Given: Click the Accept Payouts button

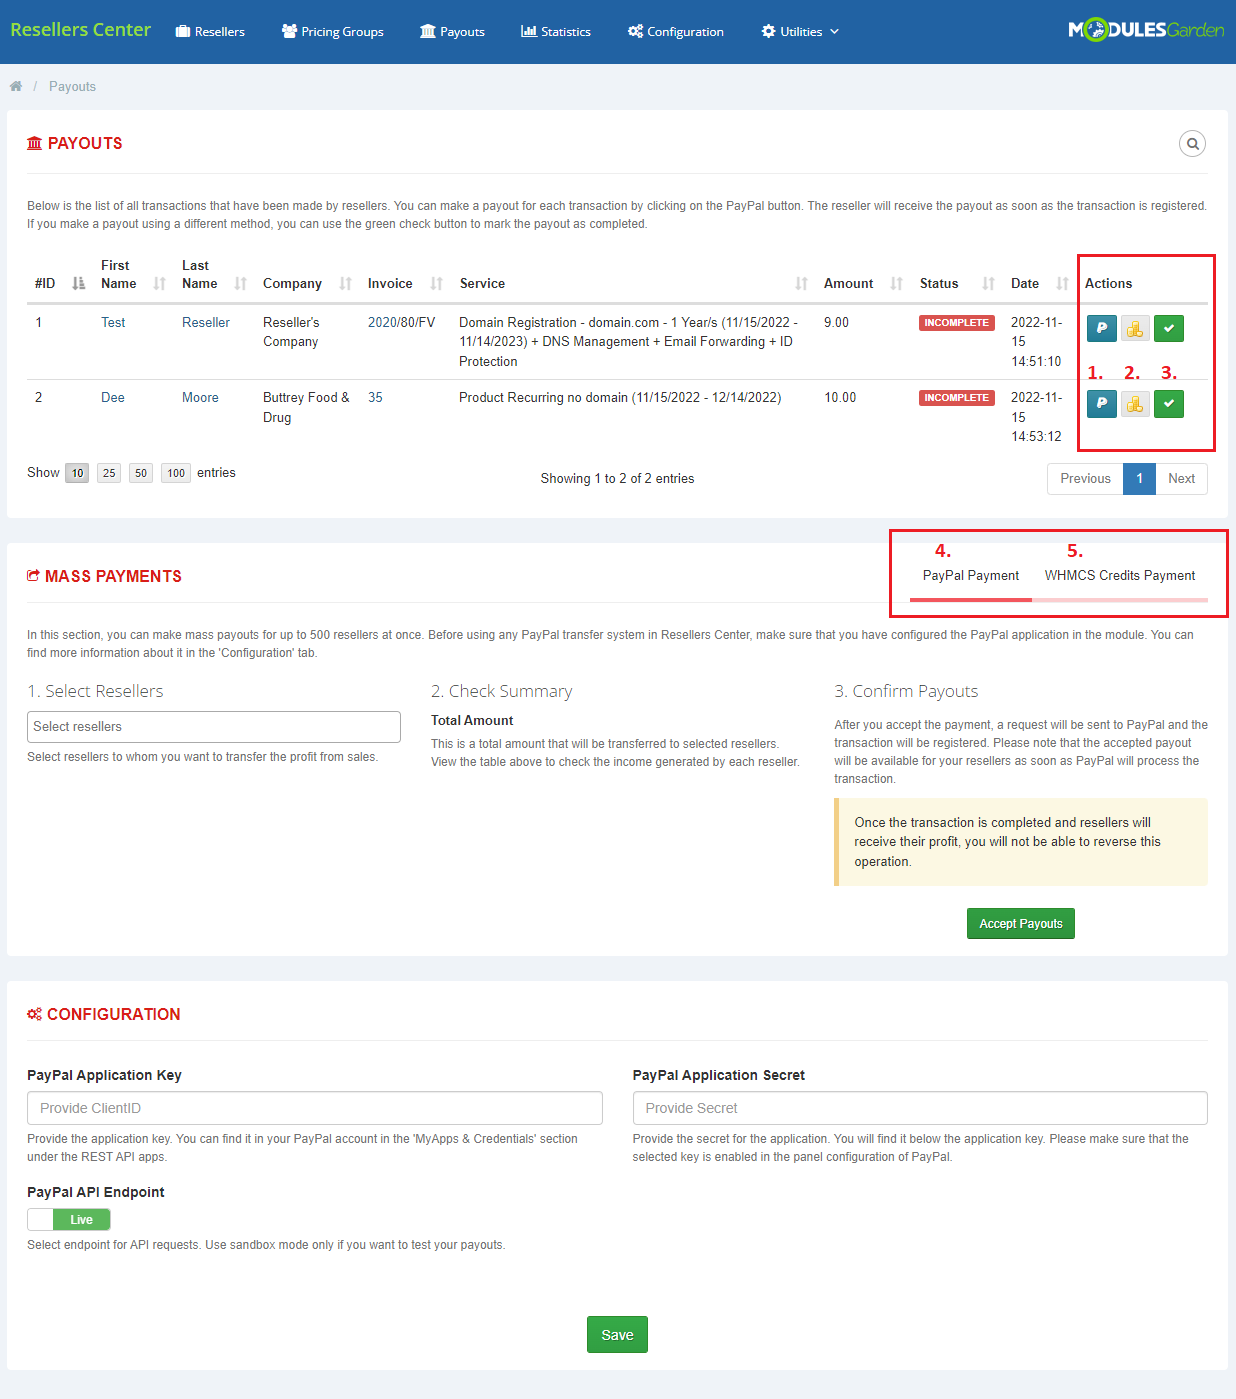Looking at the screenshot, I should (1021, 924).
